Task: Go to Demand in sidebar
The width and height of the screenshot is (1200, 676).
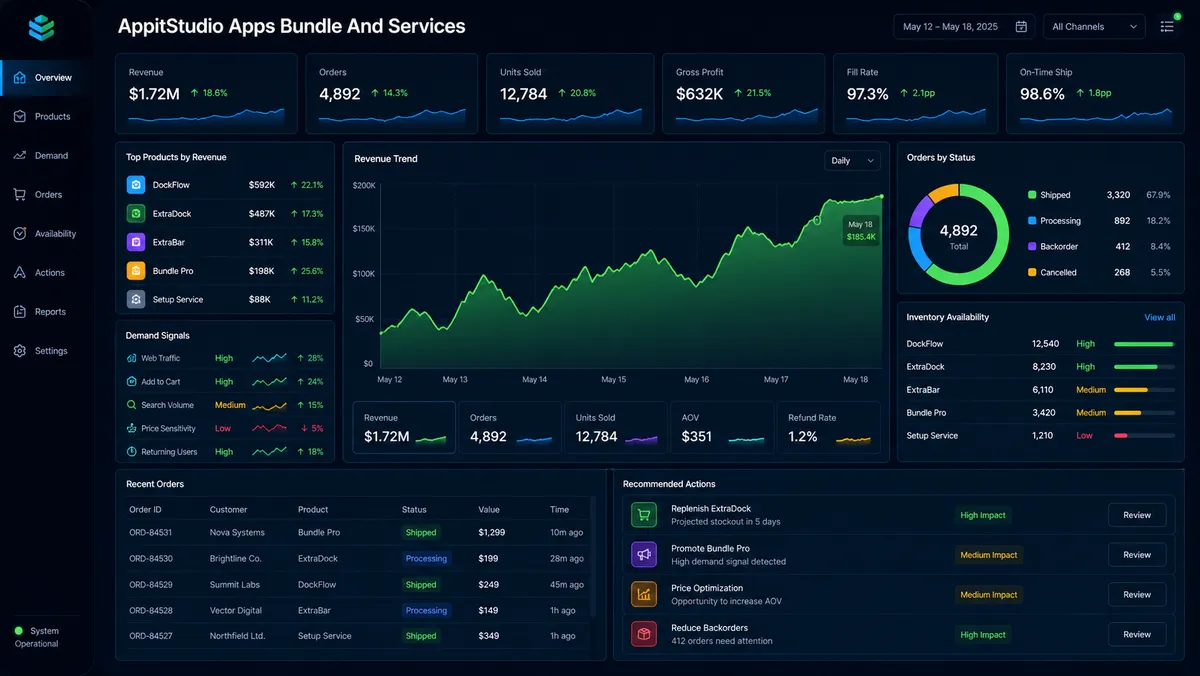Action: pyautogui.click(x=47, y=155)
